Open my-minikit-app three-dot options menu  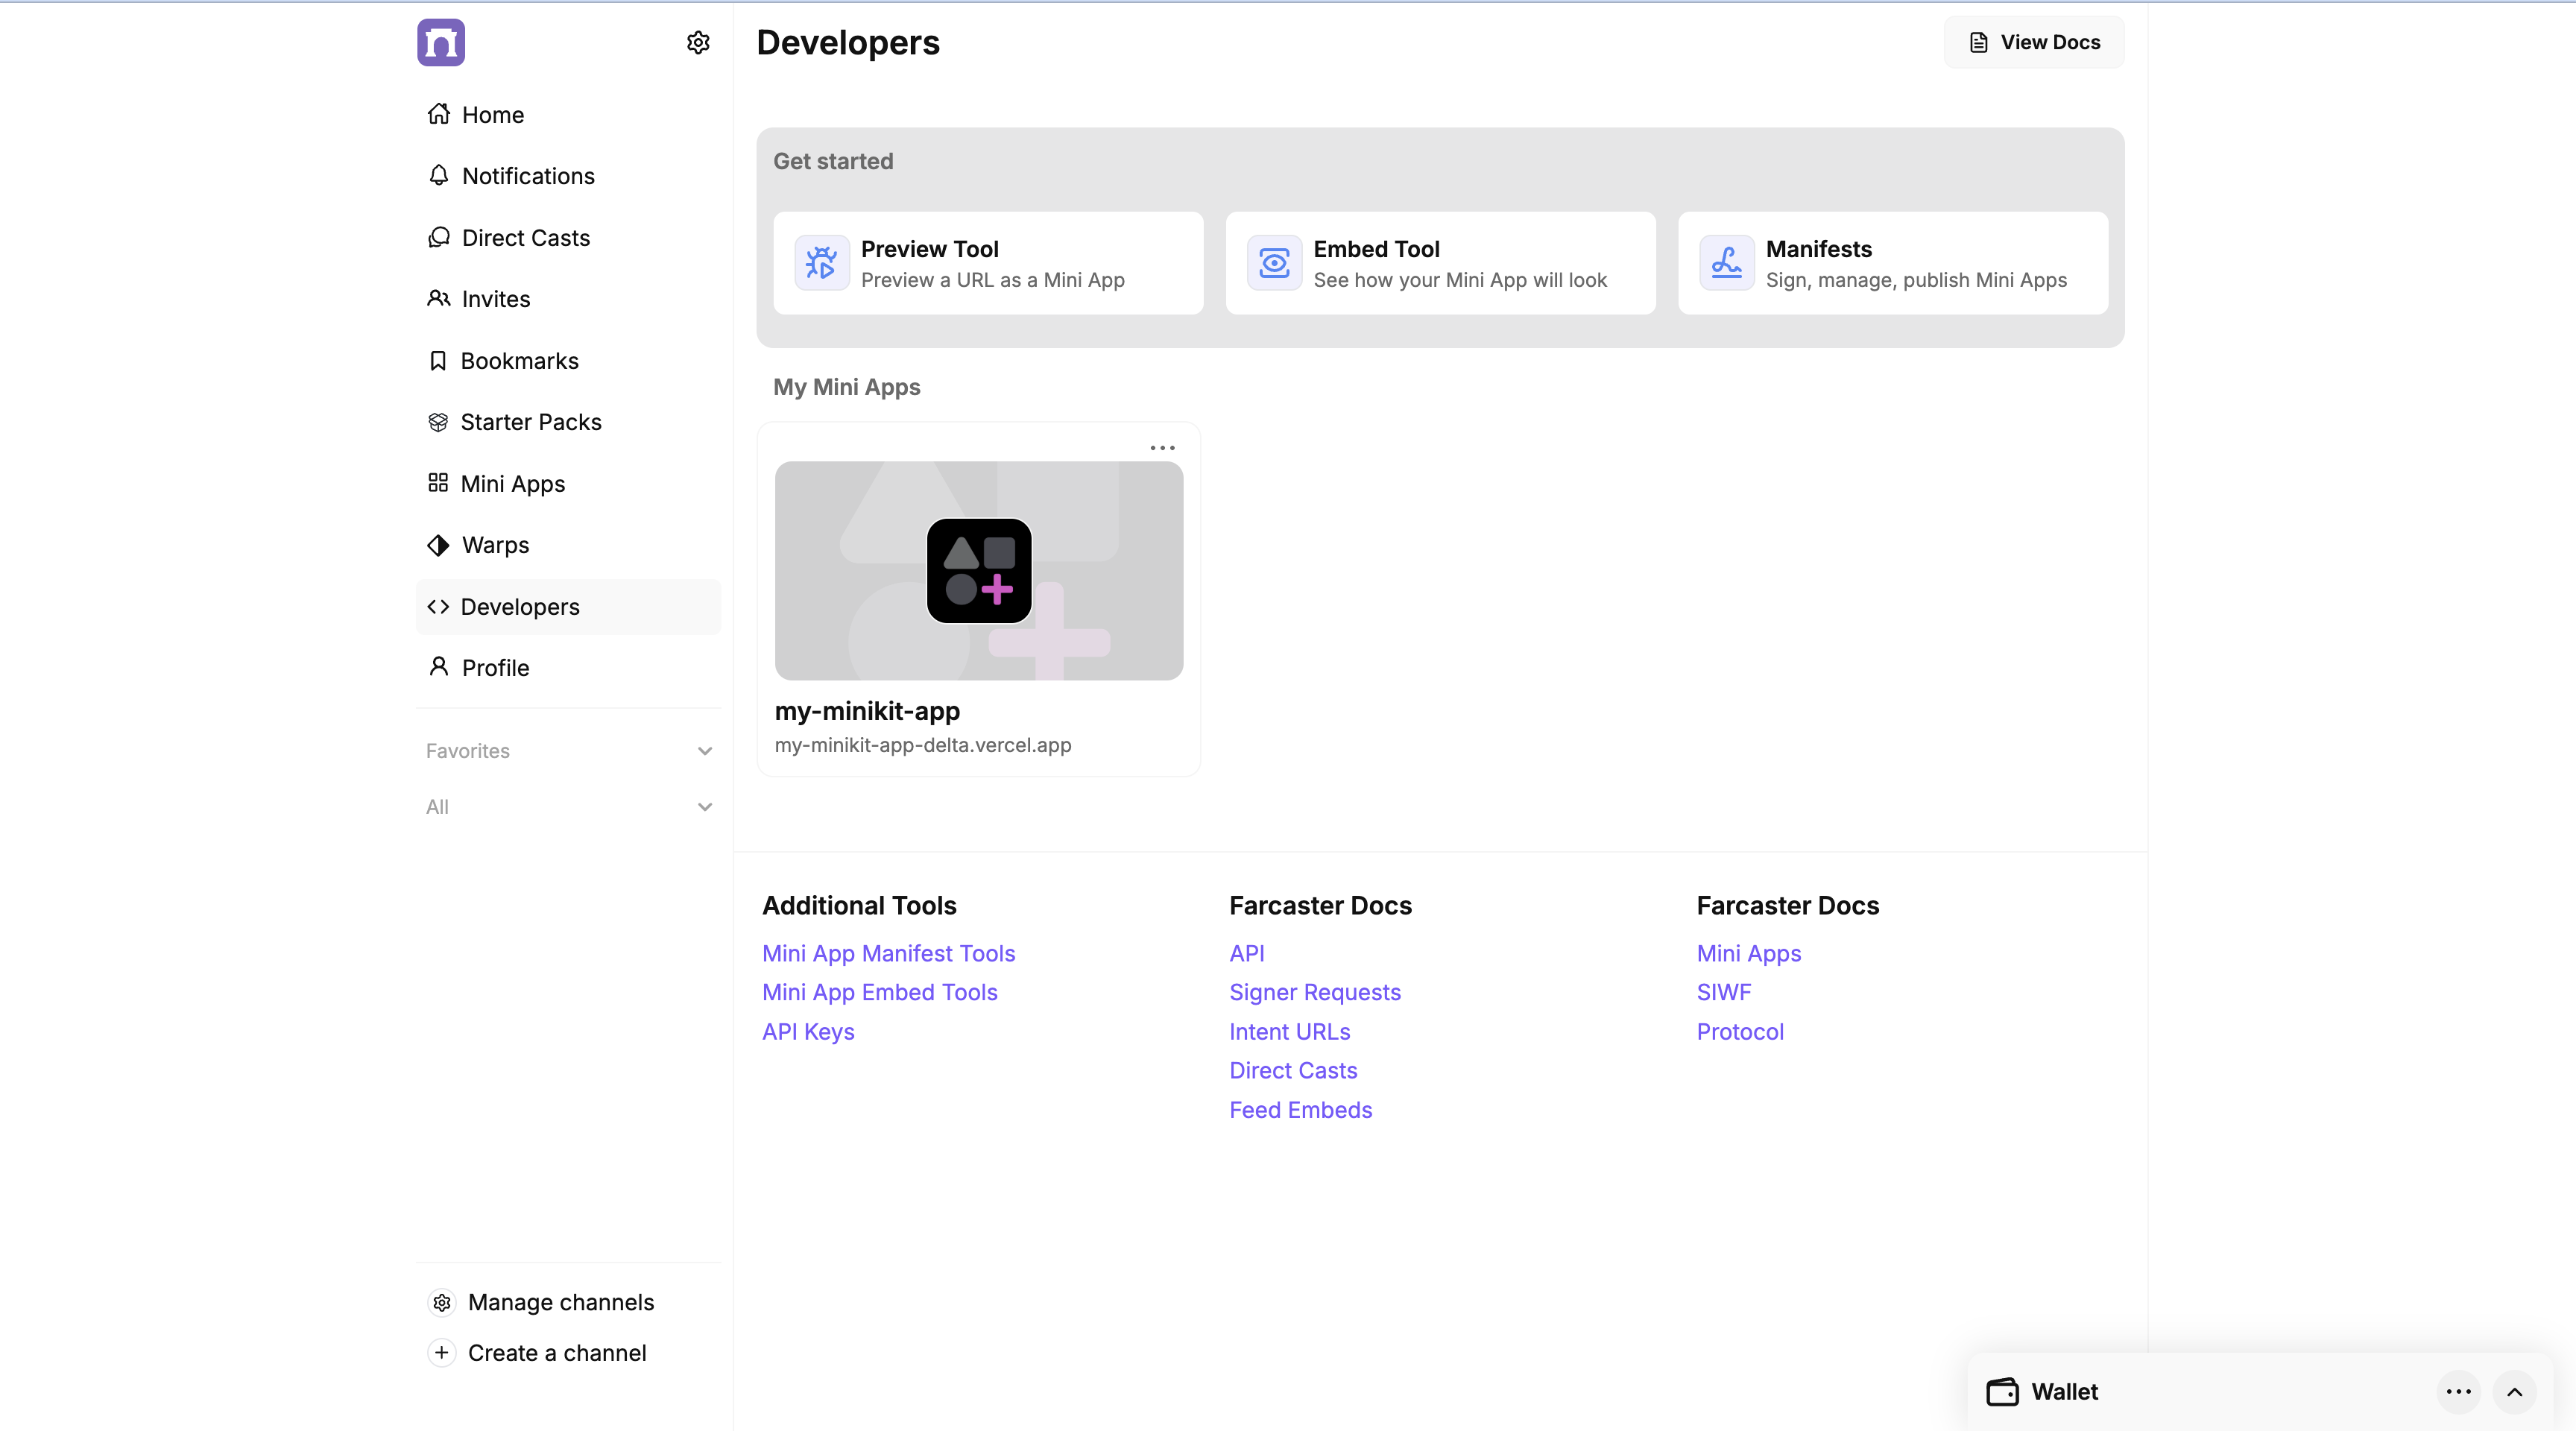coord(1162,447)
